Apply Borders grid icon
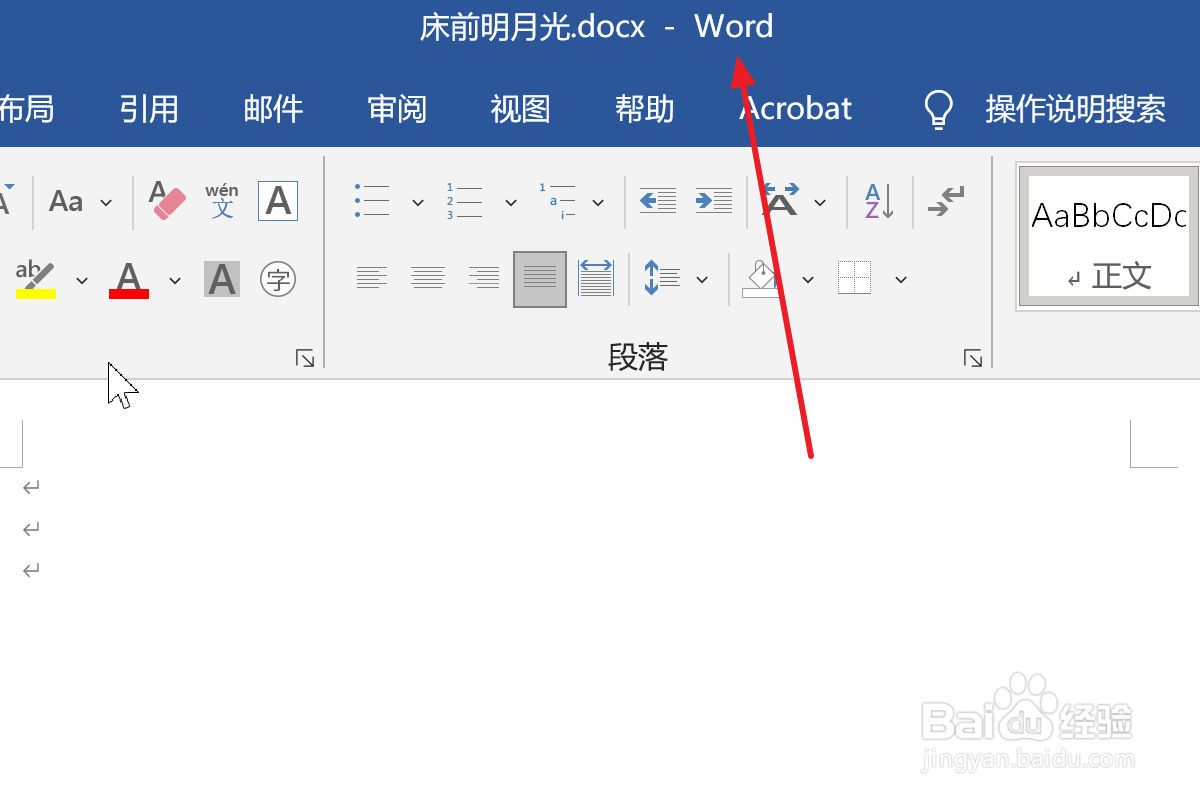Image resolution: width=1200 pixels, height=800 pixels. [855, 279]
